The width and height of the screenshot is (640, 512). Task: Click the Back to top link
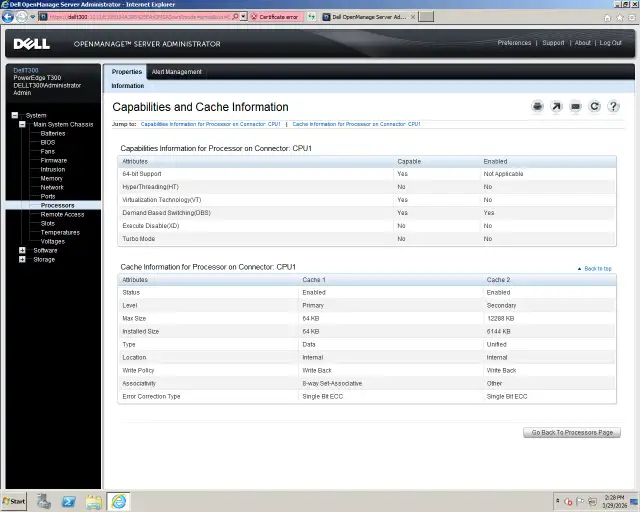click(x=597, y=268)
